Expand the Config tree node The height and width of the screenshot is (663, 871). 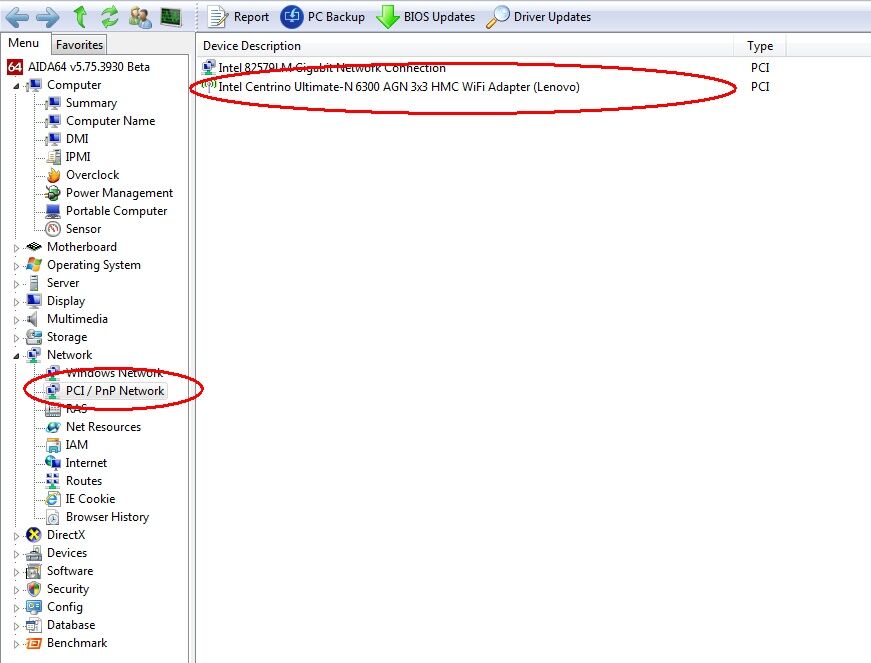[x=16, y=608]
